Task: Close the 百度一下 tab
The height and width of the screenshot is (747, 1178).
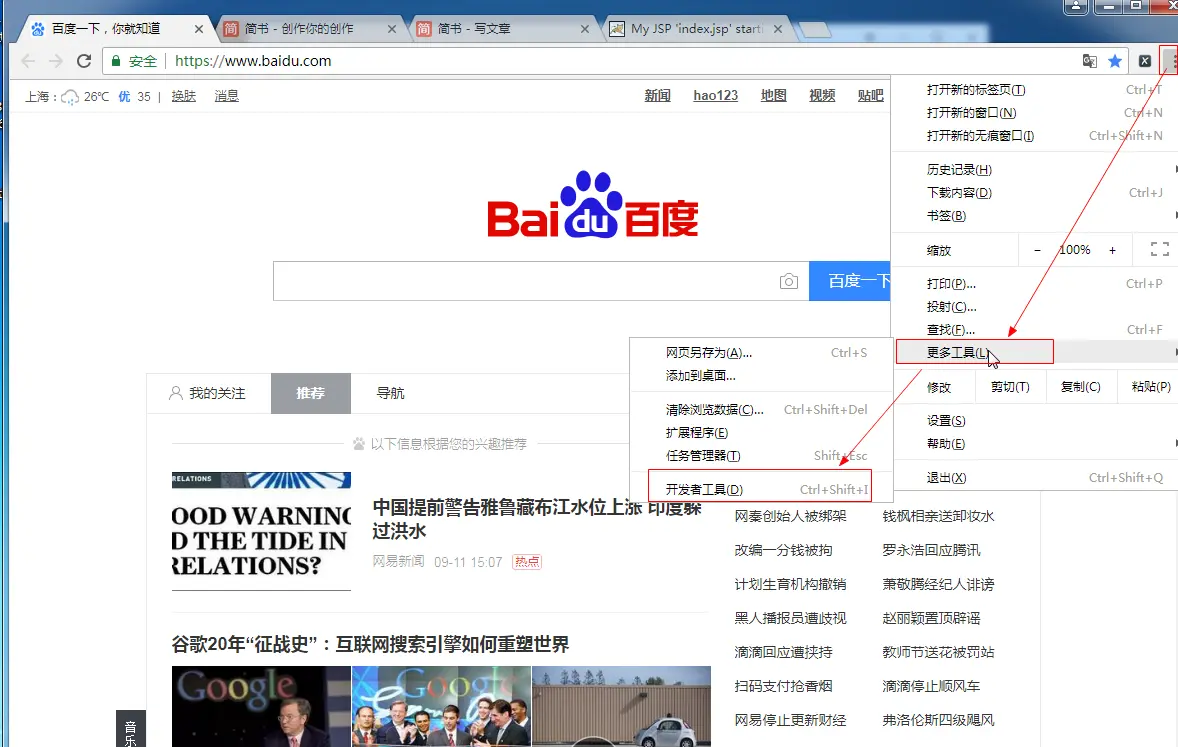Action: (x=198, y=29)
